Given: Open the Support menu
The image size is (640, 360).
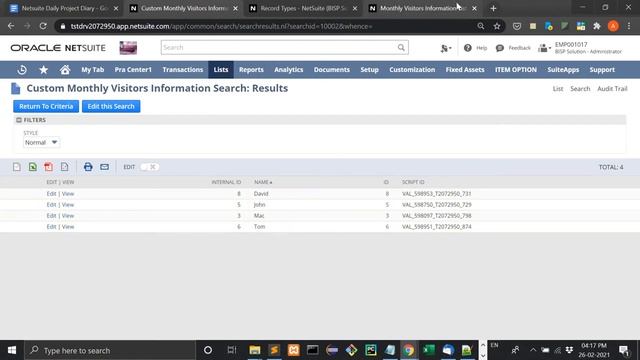Looking at the screenshot, I should tap(602, 70).
